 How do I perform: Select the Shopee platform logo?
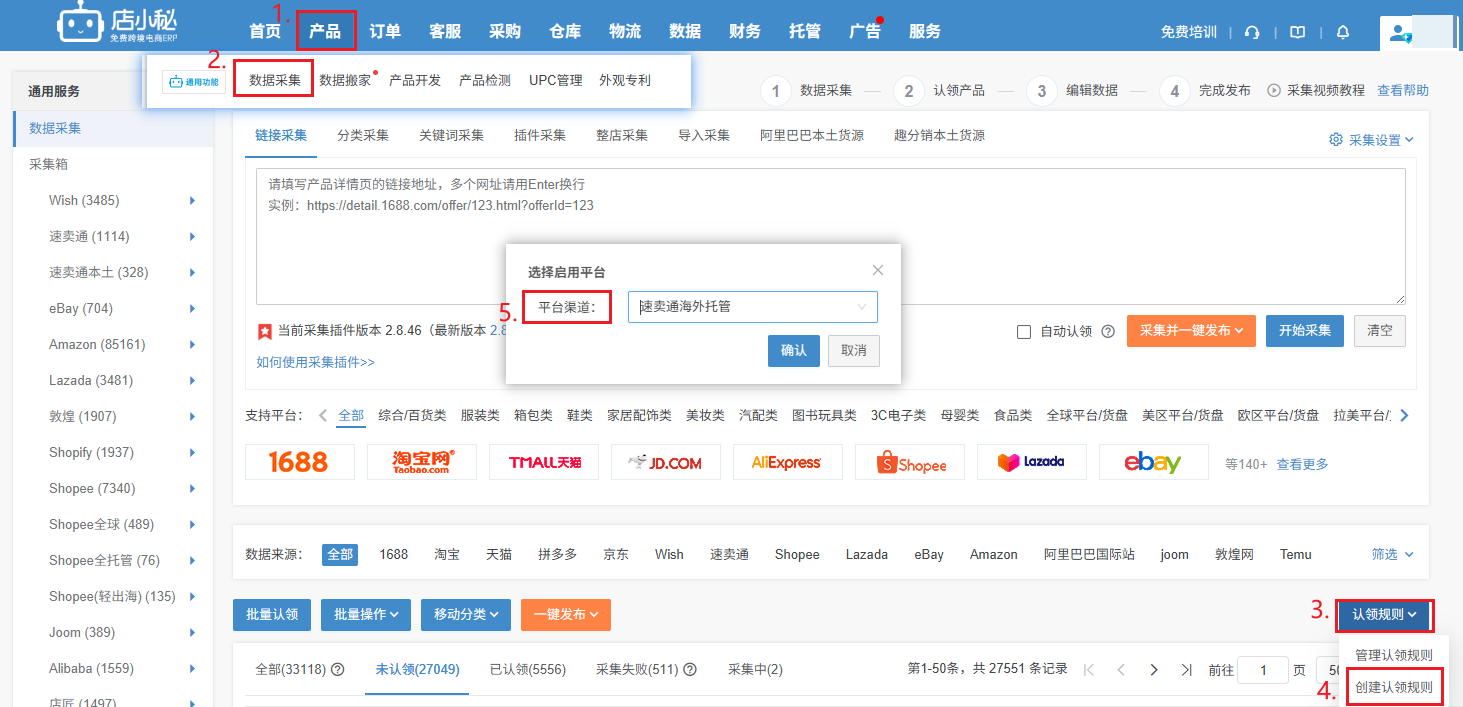click(x=911, y=462)
